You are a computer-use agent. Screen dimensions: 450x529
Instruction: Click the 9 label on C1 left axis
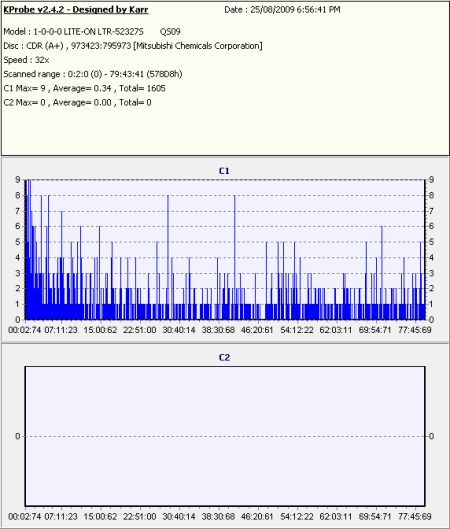pyautogui.click(x=18, y=180)
